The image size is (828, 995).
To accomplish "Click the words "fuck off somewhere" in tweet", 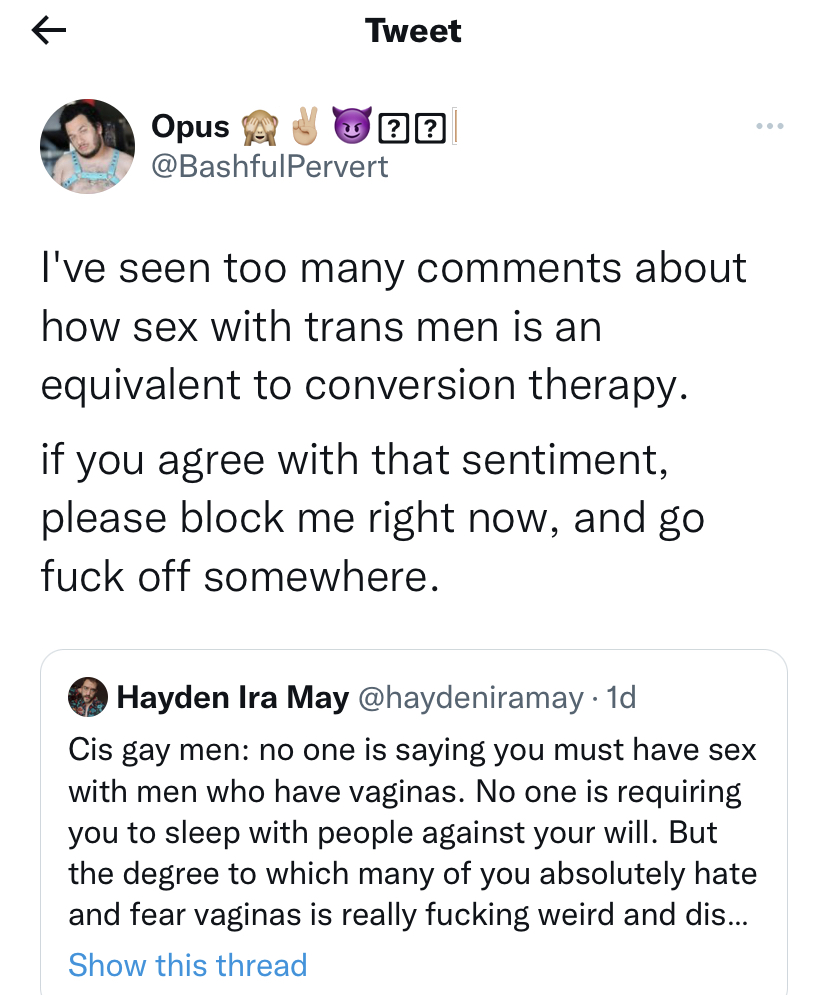I will (x=240, y=576).
